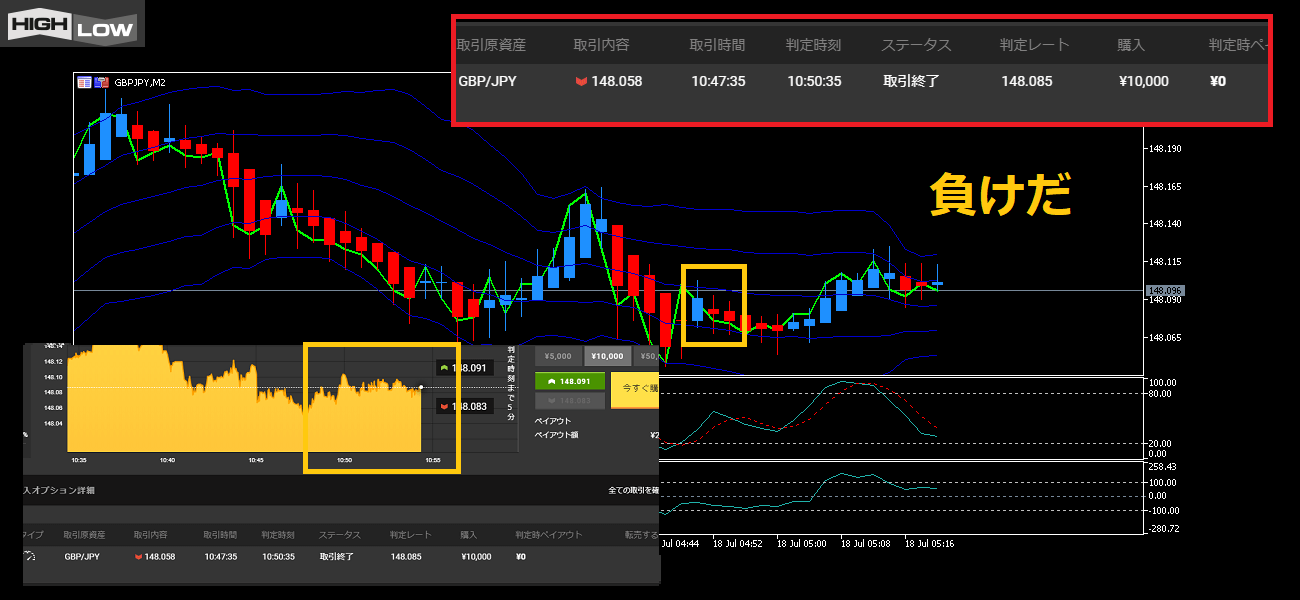
Task: Click the 取引原資産 column header in top table
Action: (491, 45)
